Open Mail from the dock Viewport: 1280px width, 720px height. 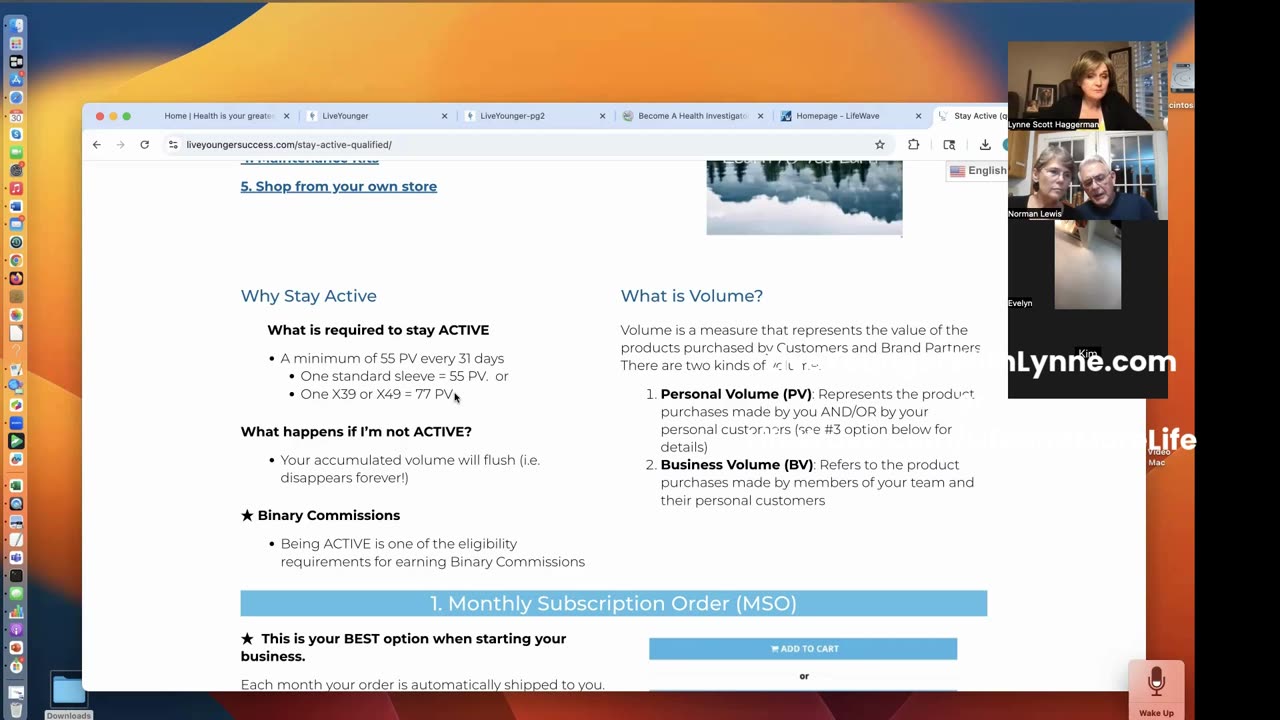point(16,224)
